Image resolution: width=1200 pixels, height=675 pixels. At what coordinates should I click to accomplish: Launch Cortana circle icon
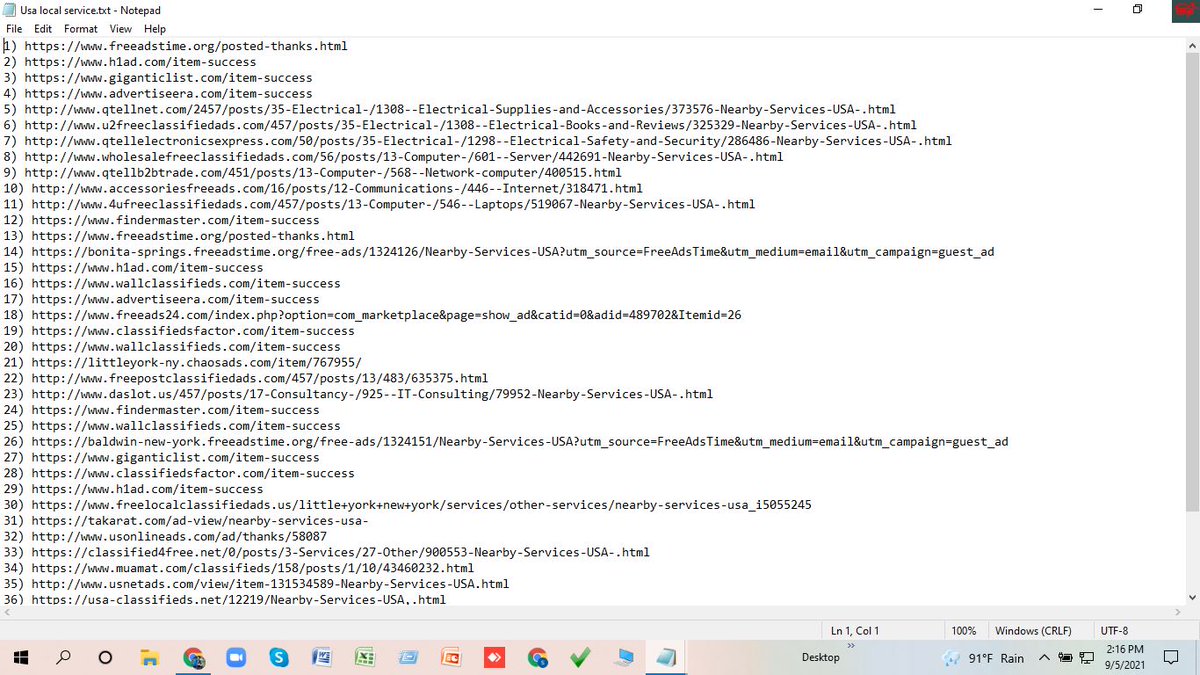tap(106, 658)
